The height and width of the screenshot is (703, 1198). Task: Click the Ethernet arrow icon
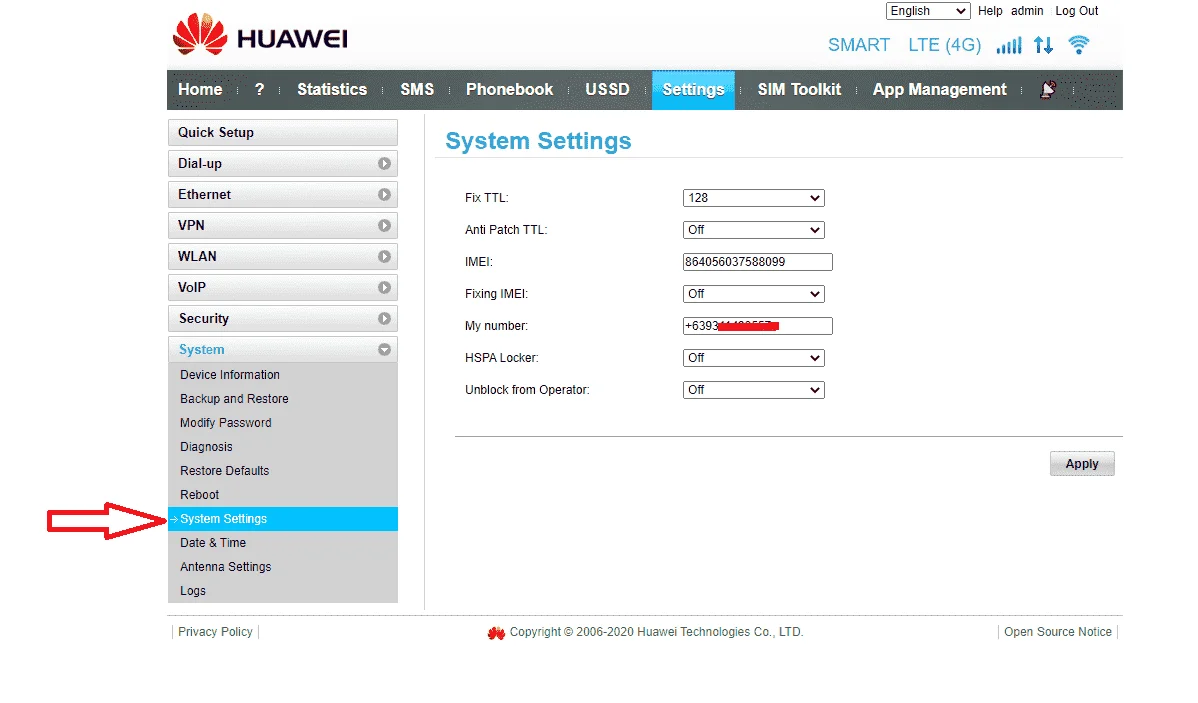click(384, 195)
